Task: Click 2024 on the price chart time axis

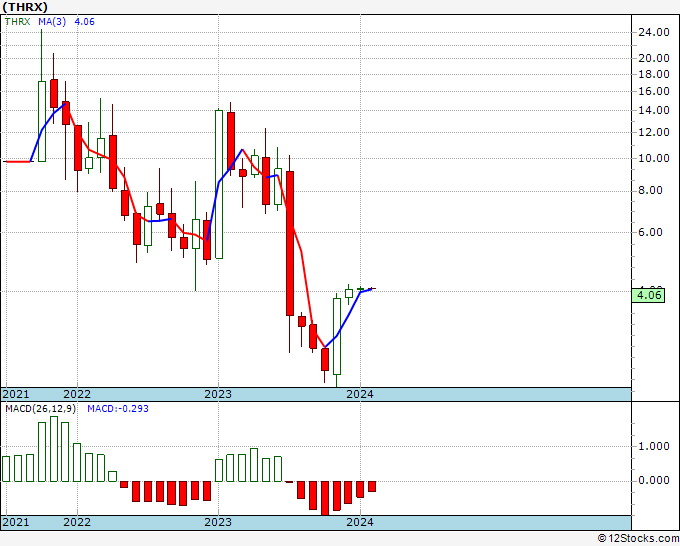Action: (360, 394)
